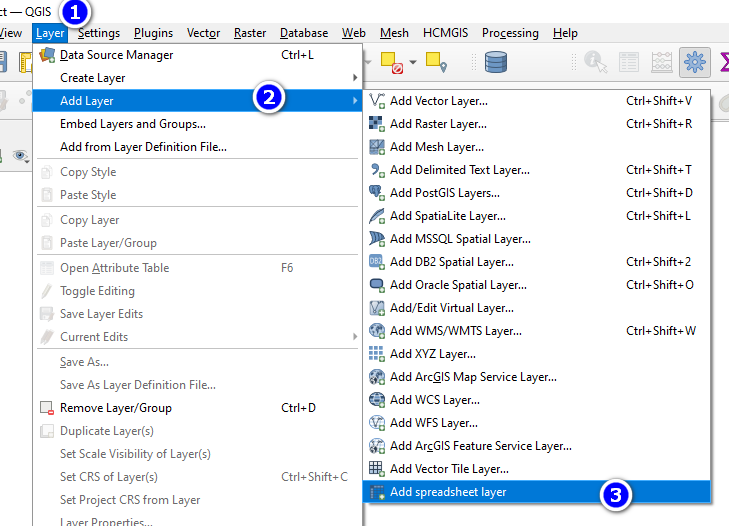Select Add from Layer Definition File
This screenshot has width=729, height=526.
tap(197, 147)
